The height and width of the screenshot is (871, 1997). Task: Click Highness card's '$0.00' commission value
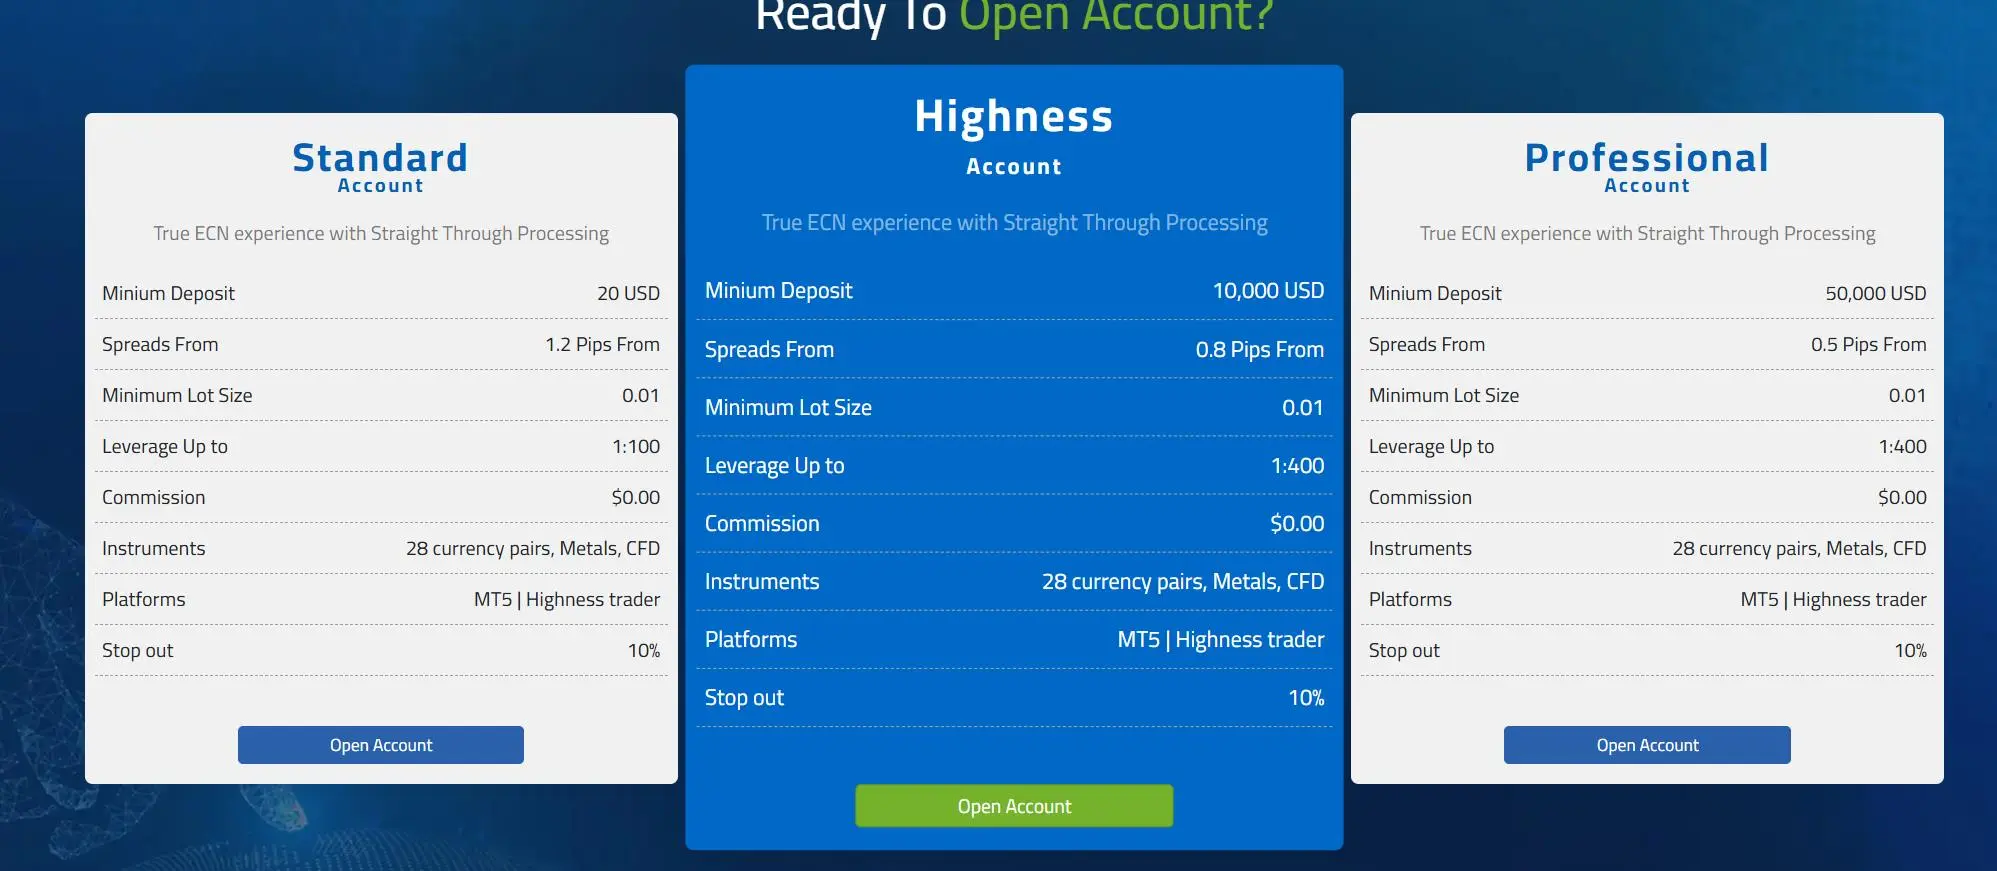pos(1297,523)
